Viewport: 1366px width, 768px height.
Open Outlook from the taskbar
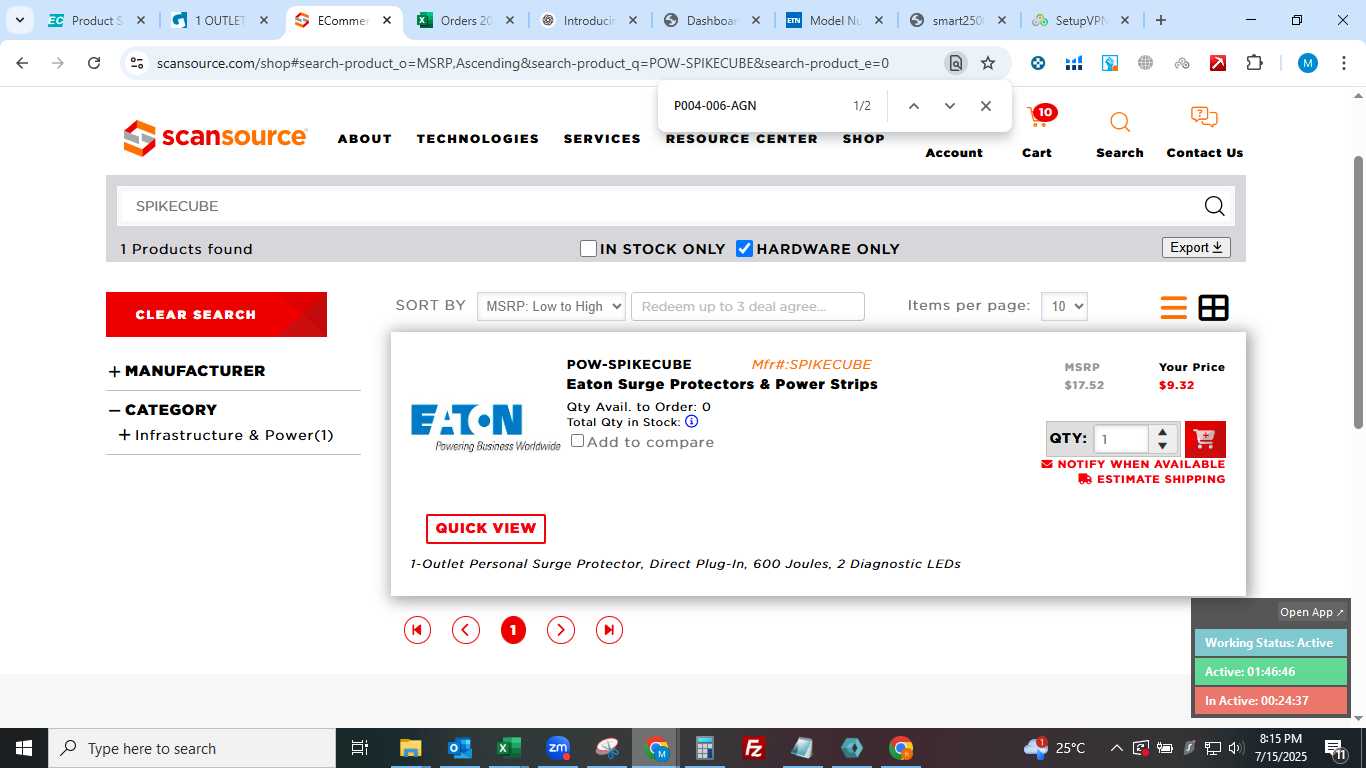tap(460, 748)
